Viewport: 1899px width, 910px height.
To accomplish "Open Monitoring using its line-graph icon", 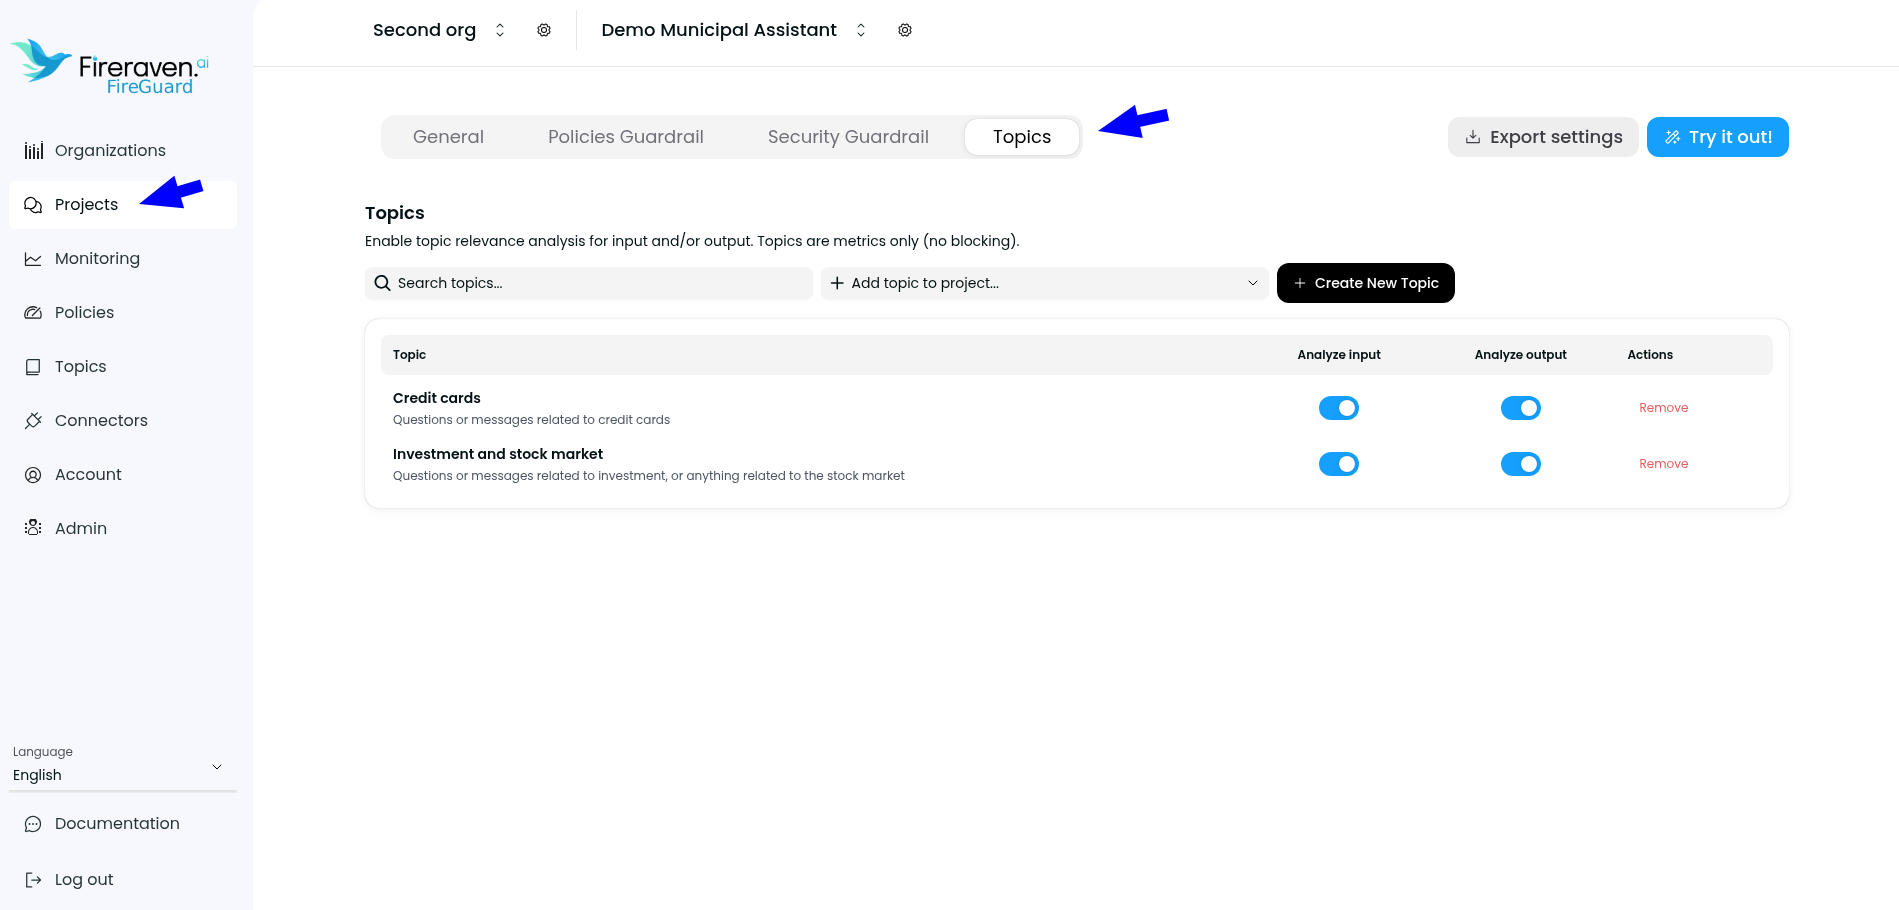I will point(33,258).
